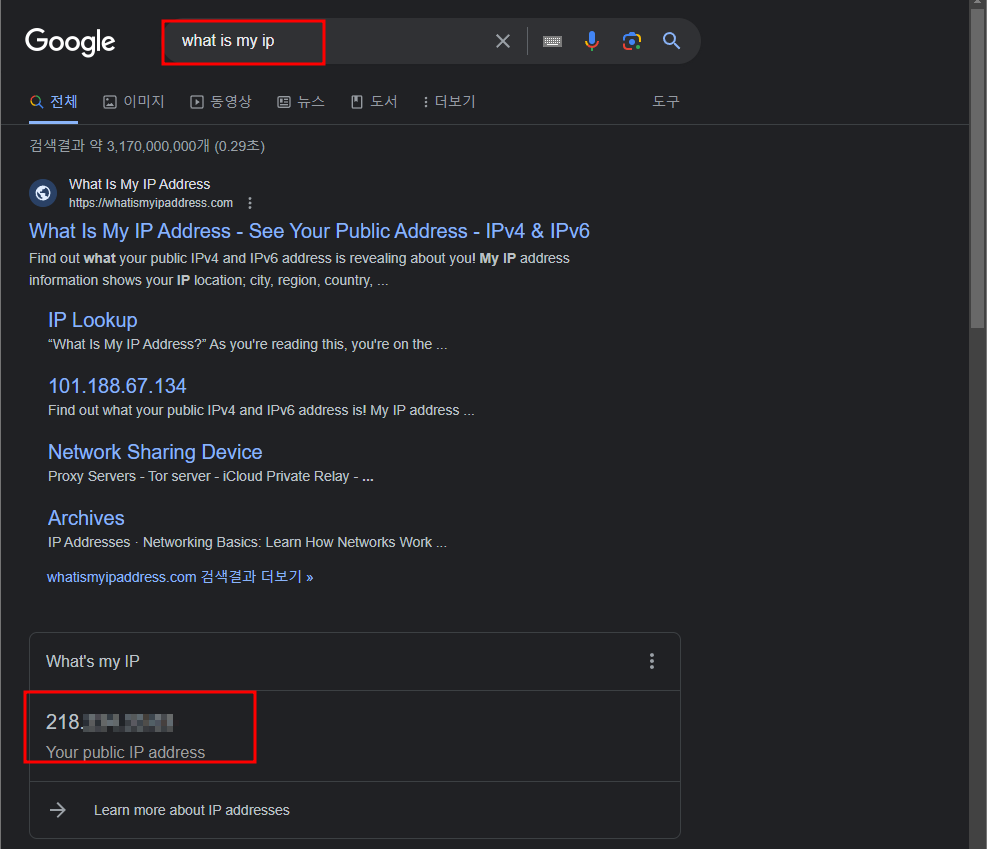Select the 전체 (All) results tab
987x849 pixels.
[54, 101]
